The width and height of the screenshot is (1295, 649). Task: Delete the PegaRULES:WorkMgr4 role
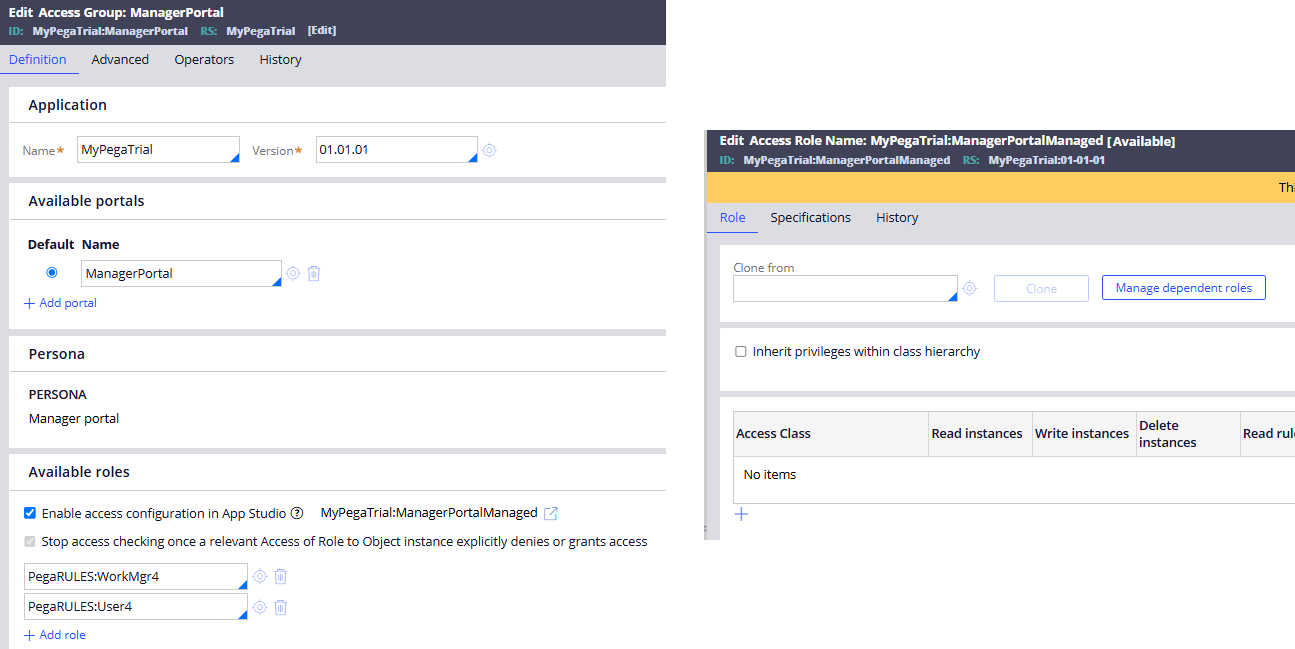click(281, 576)
